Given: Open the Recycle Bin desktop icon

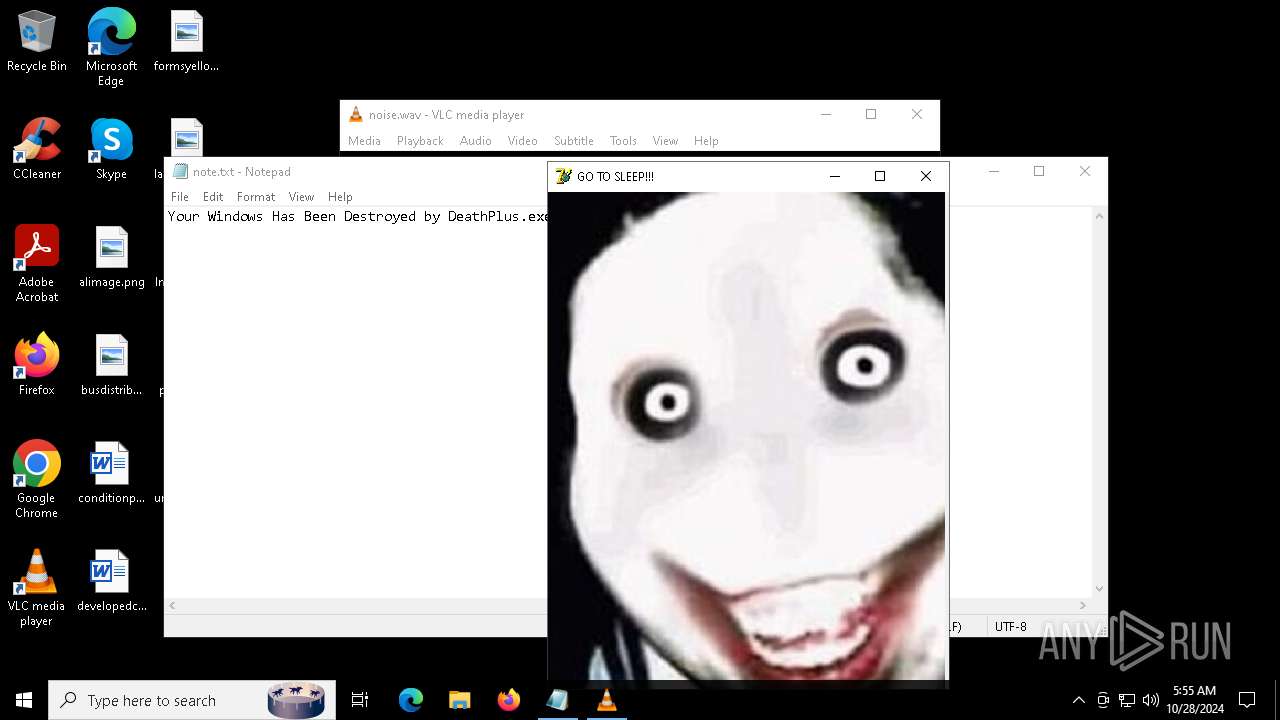Looking at the screenshot, I should [x=37, y=42].
